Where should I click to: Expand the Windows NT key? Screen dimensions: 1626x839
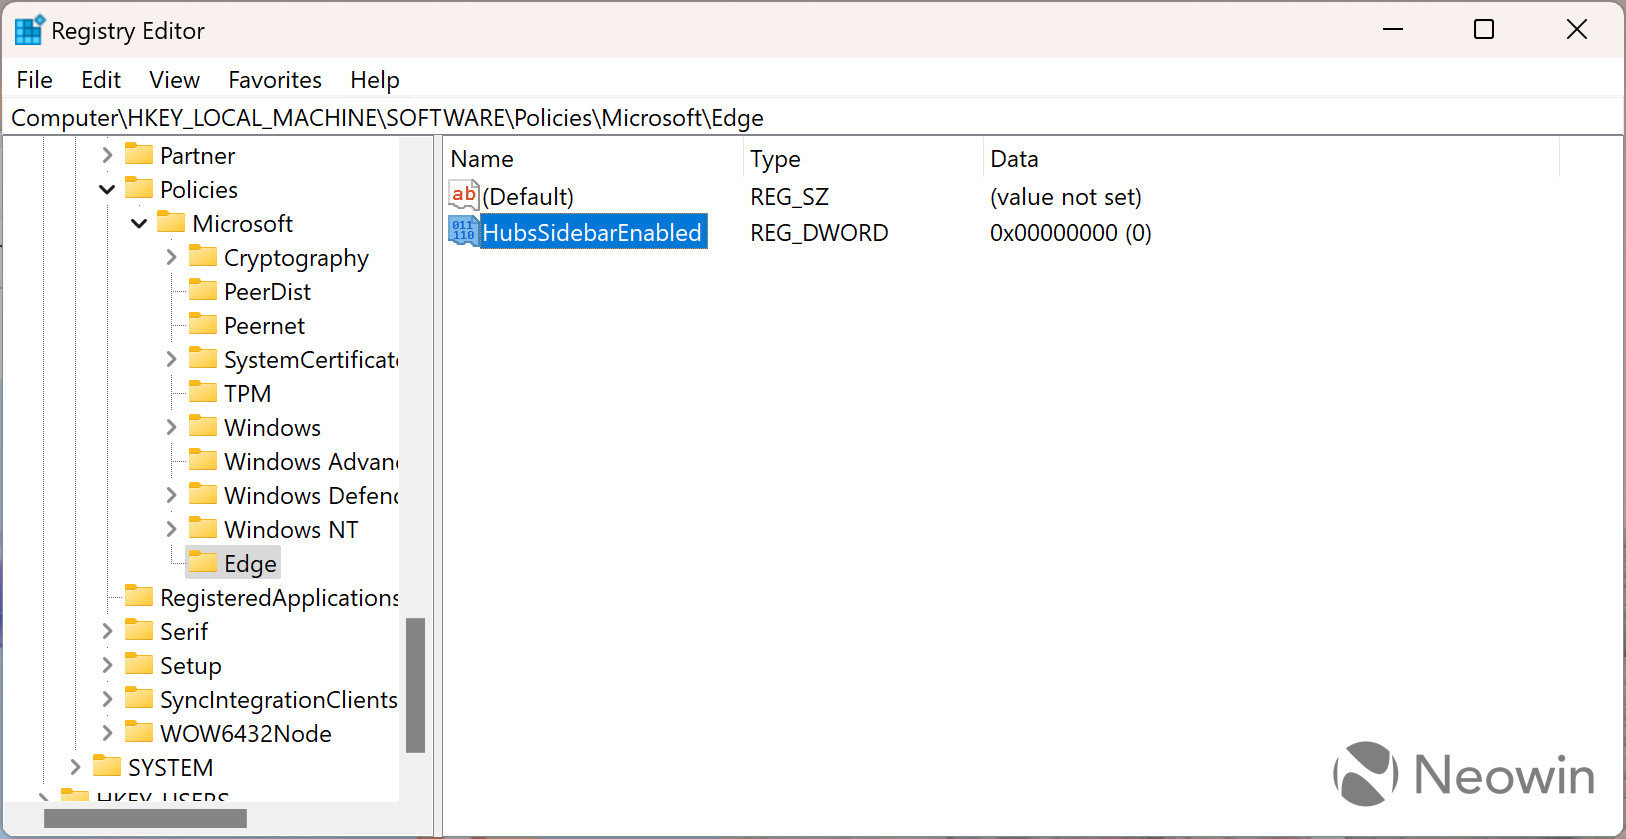(x=171, y=530)
